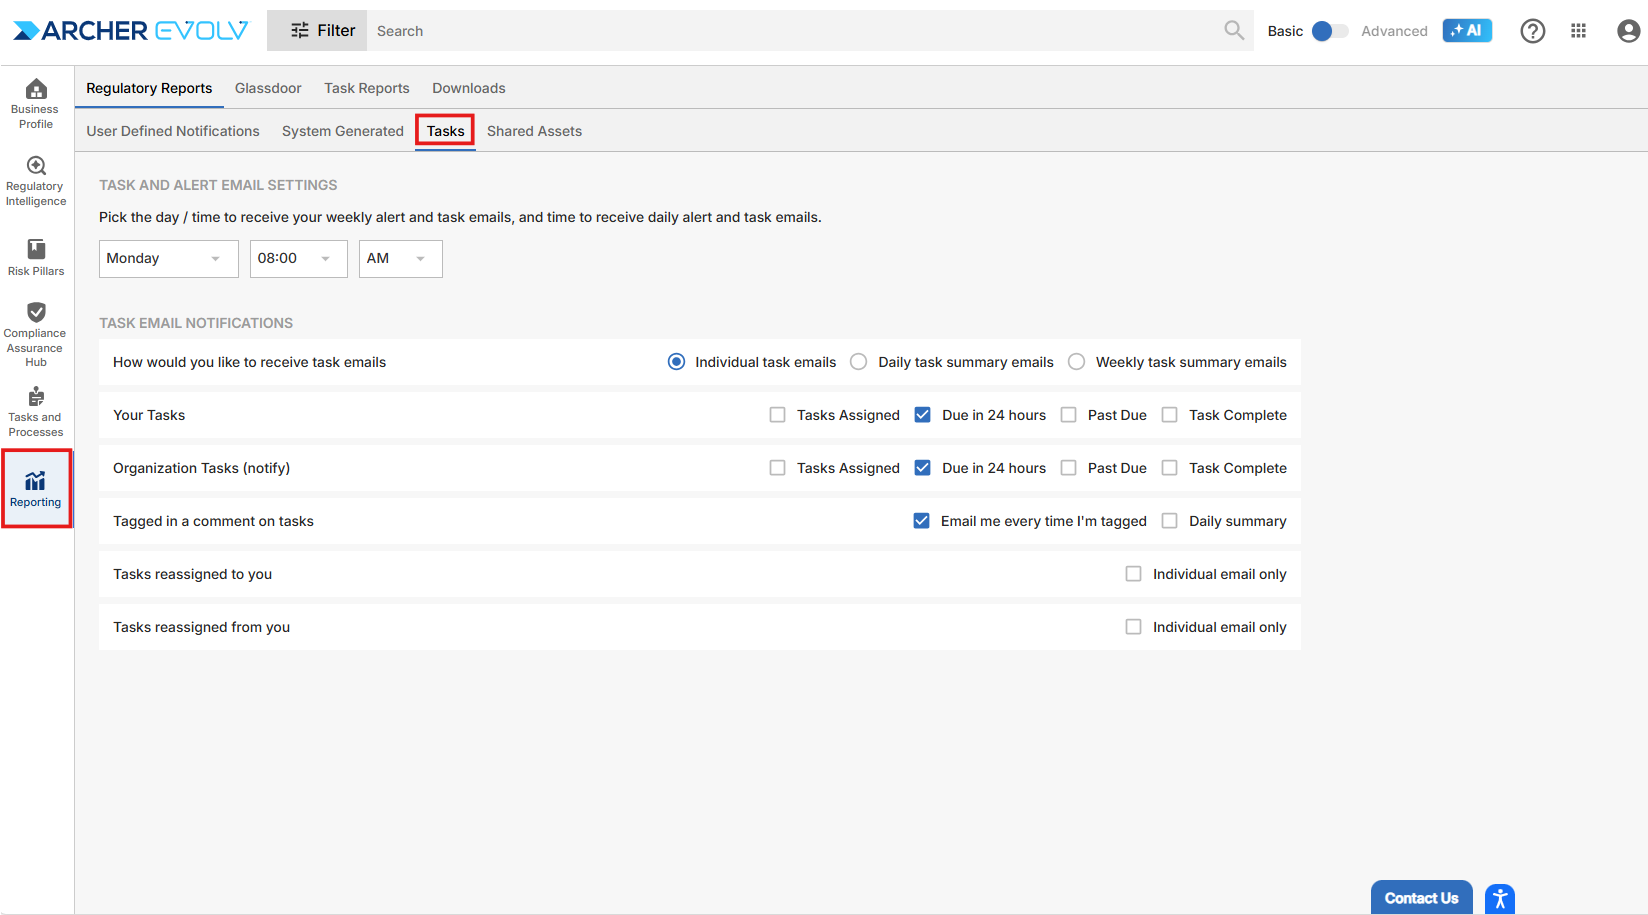The width and height of the screenshot is (1648, 915).
Task: Open the AM/PM dropdown
Action: tap(400, 259)
